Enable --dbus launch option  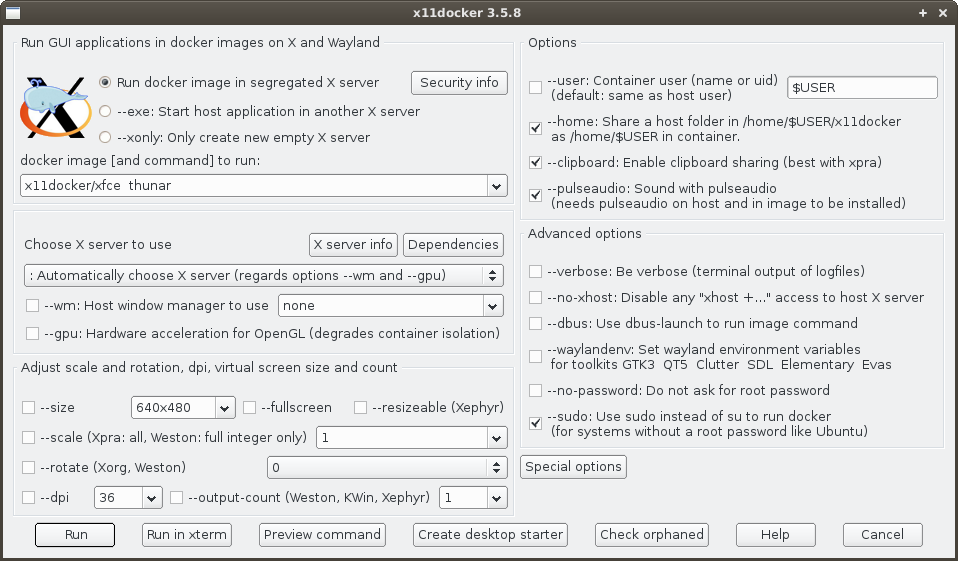coord(536,323)
